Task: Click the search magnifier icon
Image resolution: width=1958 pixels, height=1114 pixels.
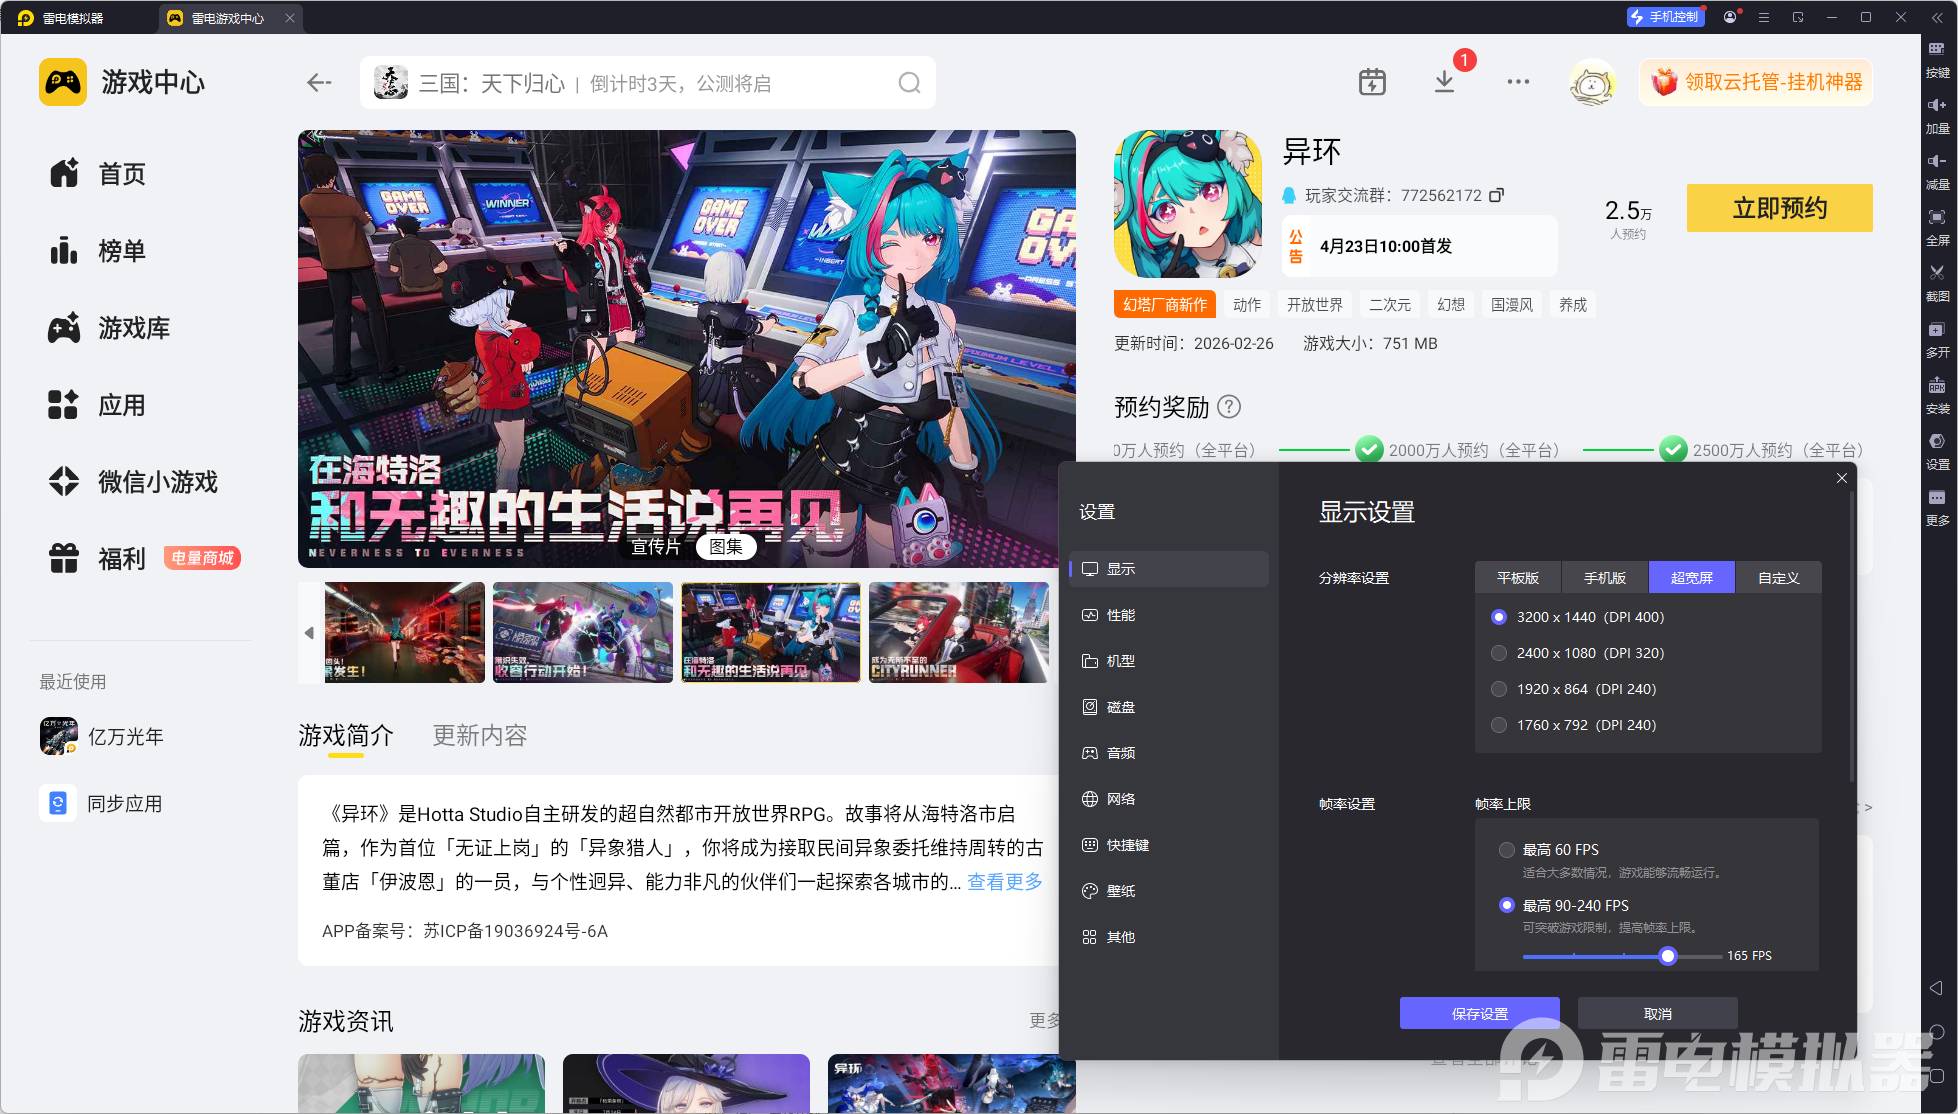Action: pyautogui.click(x=909, y=83)
